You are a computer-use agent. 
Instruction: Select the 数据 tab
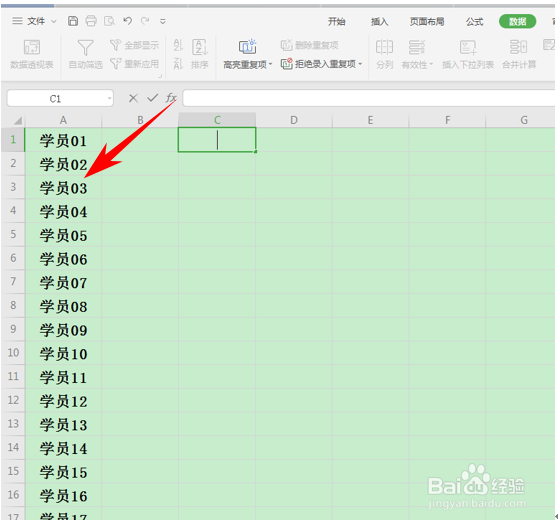pyautogui.click(x=517, y=22)
